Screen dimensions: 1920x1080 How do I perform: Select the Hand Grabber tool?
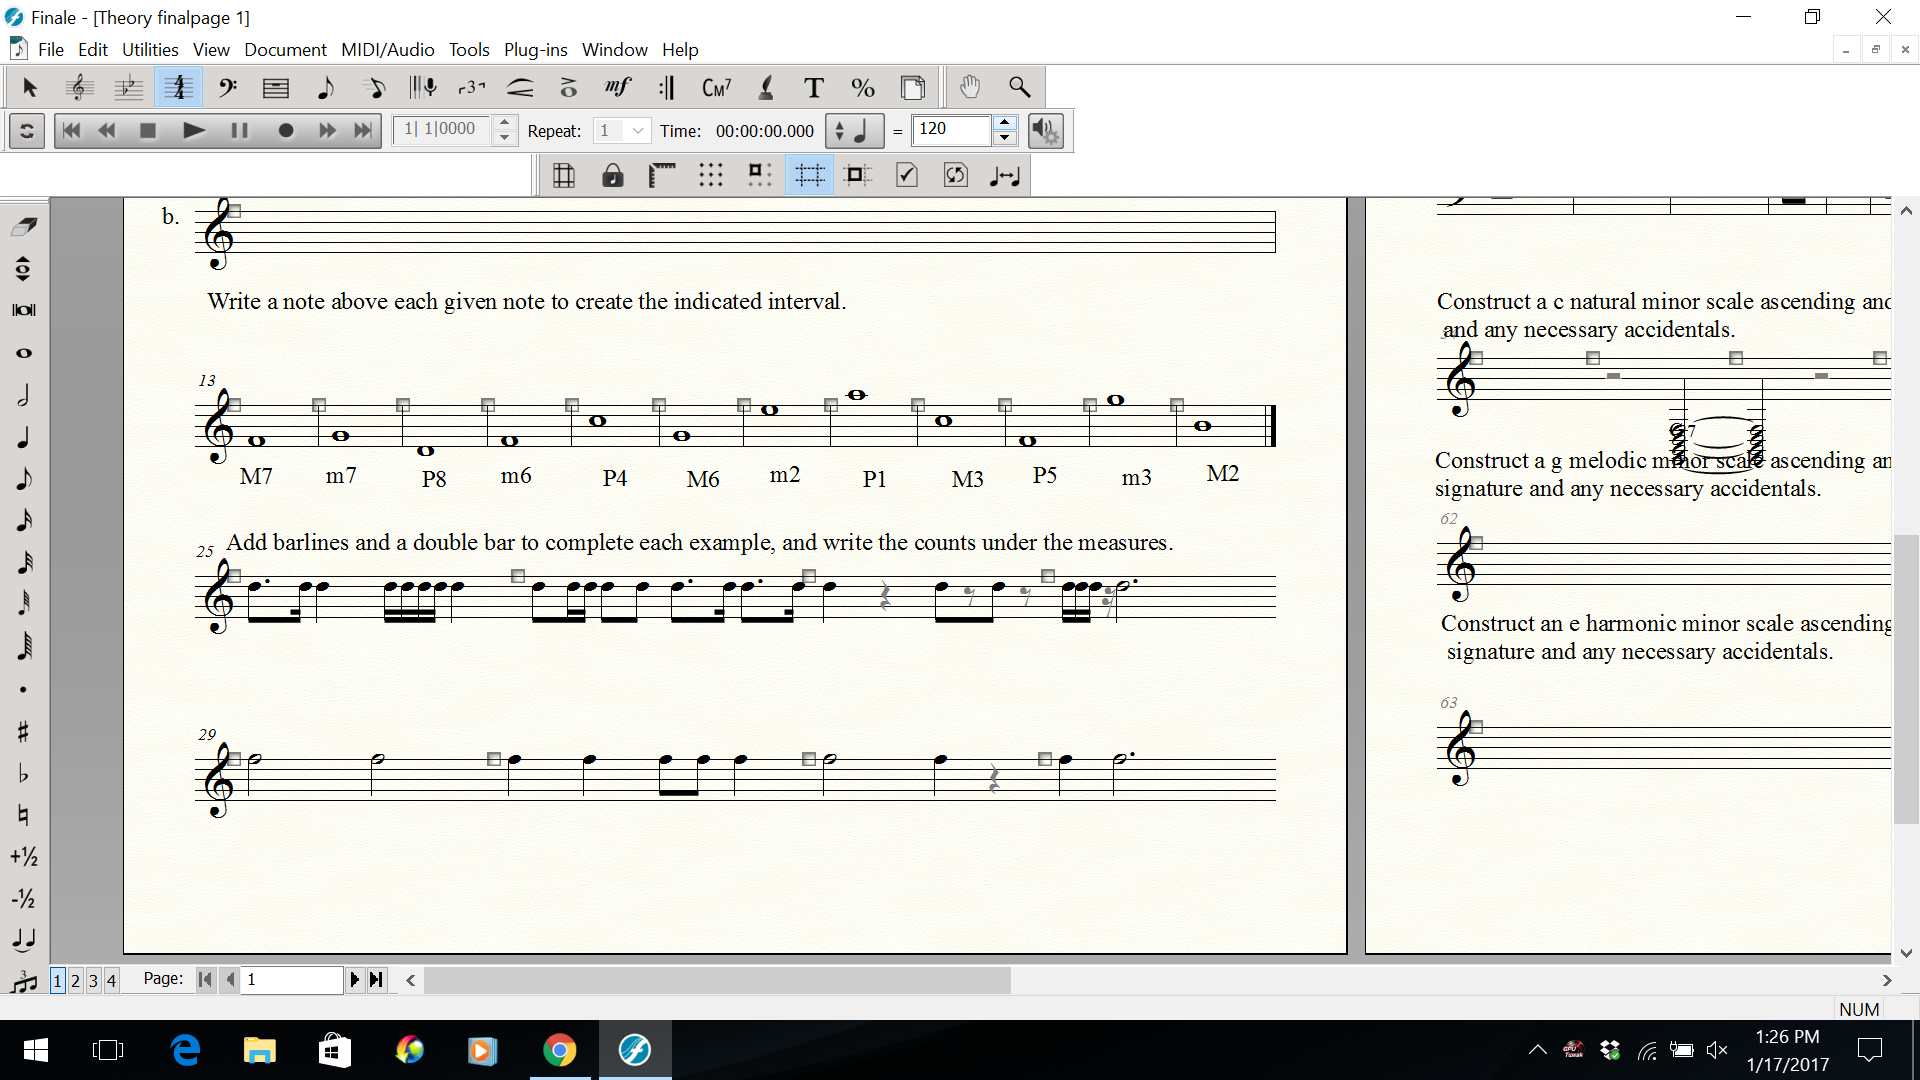coord(969,88)
